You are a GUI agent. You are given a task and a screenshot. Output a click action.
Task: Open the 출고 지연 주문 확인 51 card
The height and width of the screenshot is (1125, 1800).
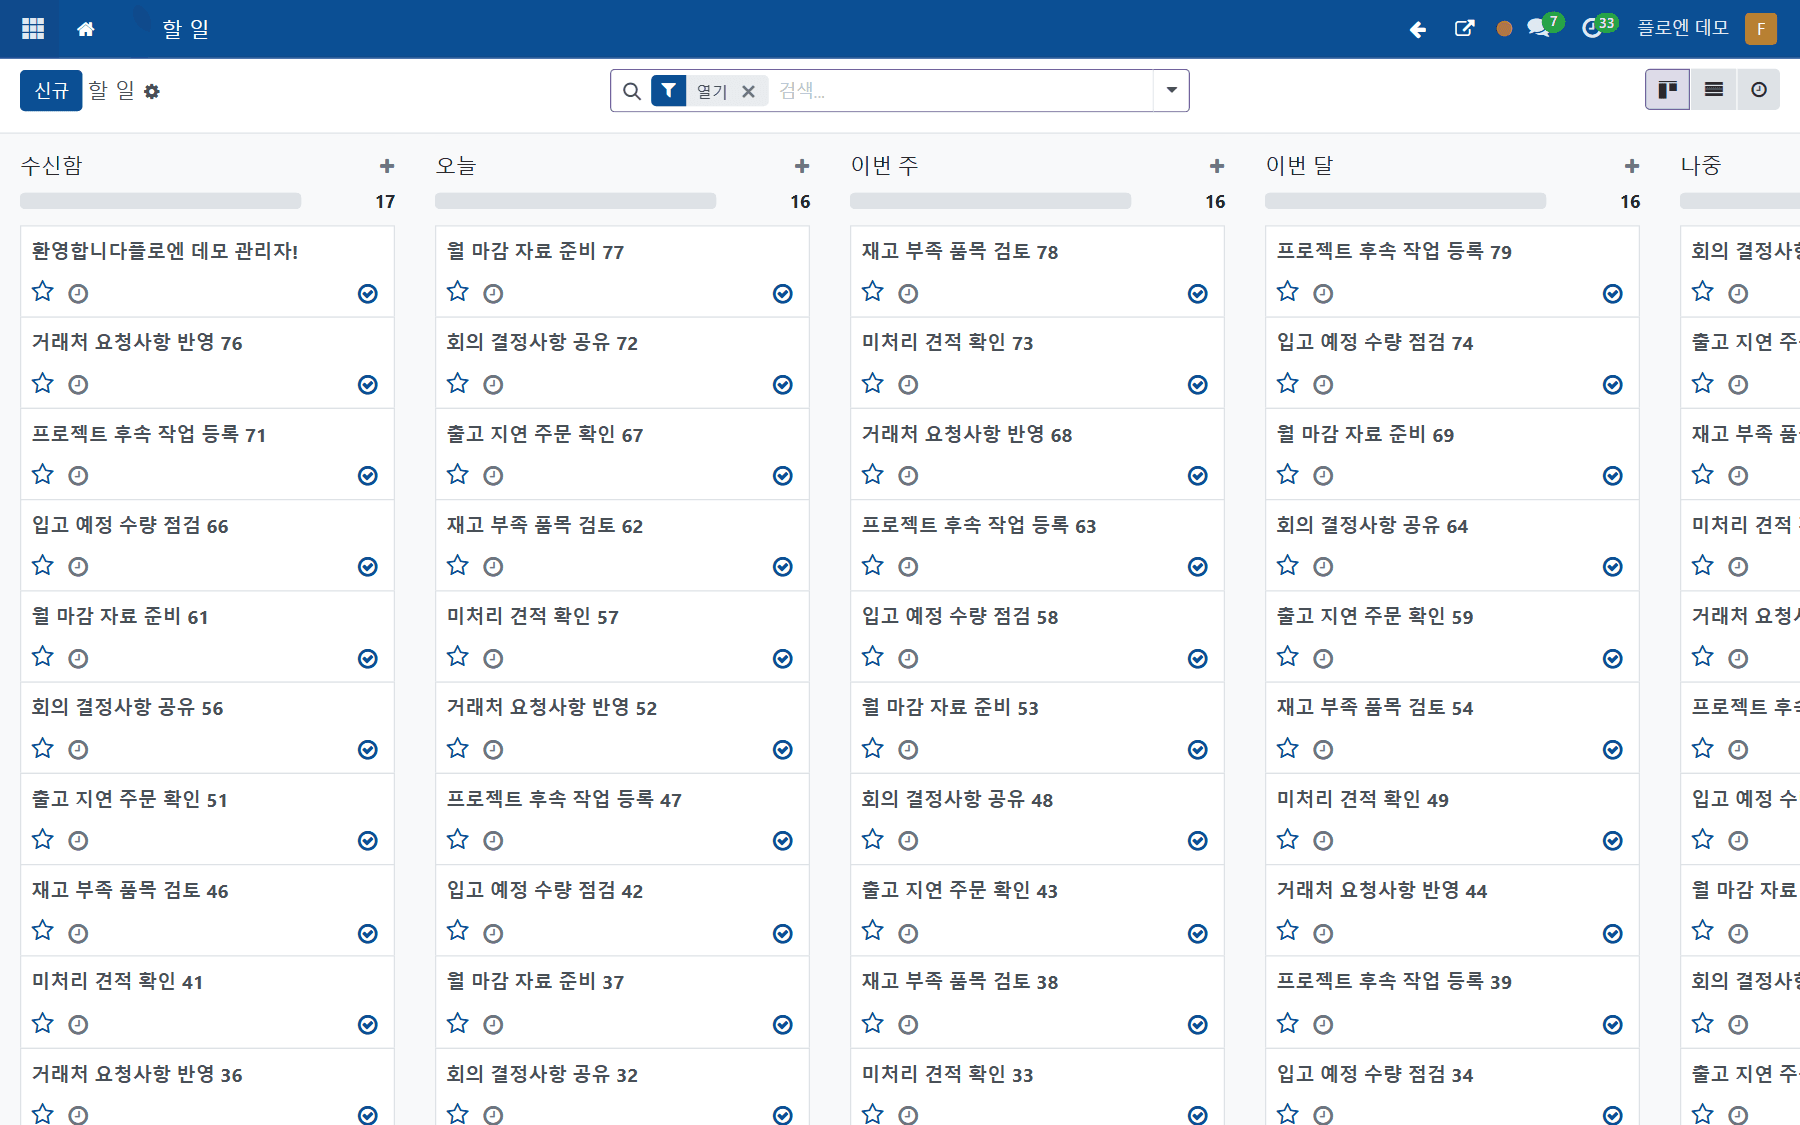(x=207, y=820)
